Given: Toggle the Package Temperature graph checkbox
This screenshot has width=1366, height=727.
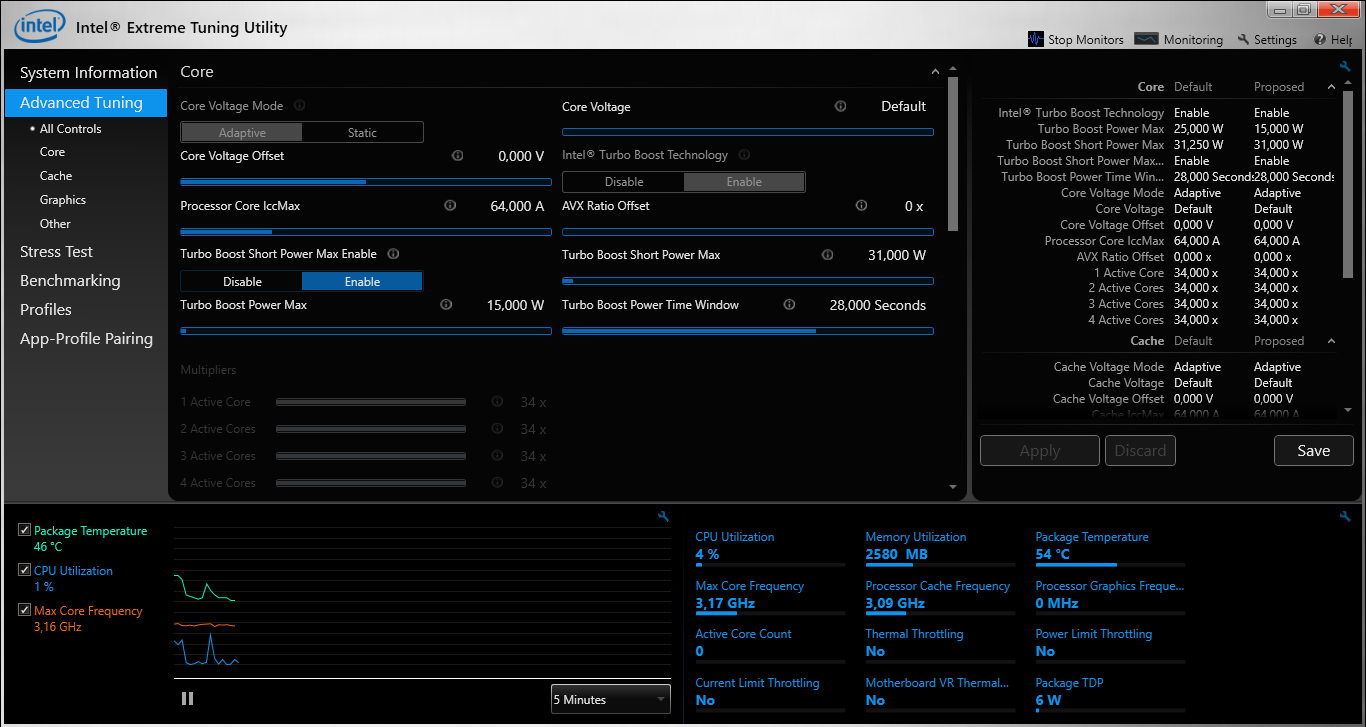Looking at the screenshot, I should click(x=25, y=530).
